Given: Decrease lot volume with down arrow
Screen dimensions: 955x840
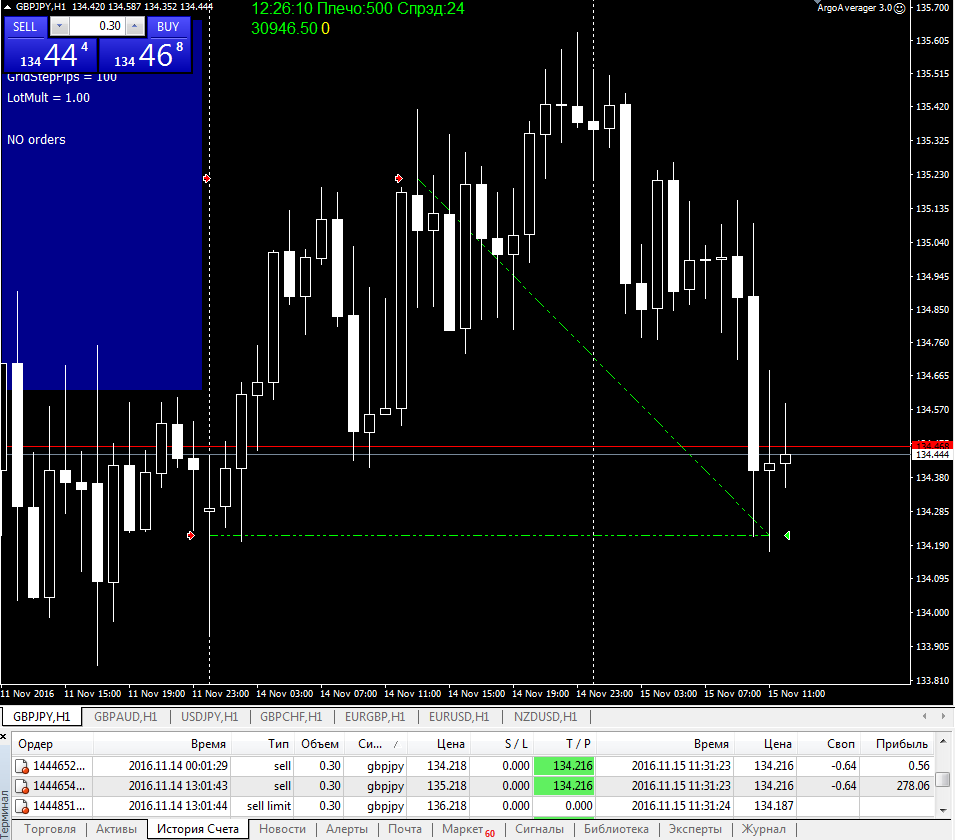Looking at the screenshot, I should click(x=59, y=26).
